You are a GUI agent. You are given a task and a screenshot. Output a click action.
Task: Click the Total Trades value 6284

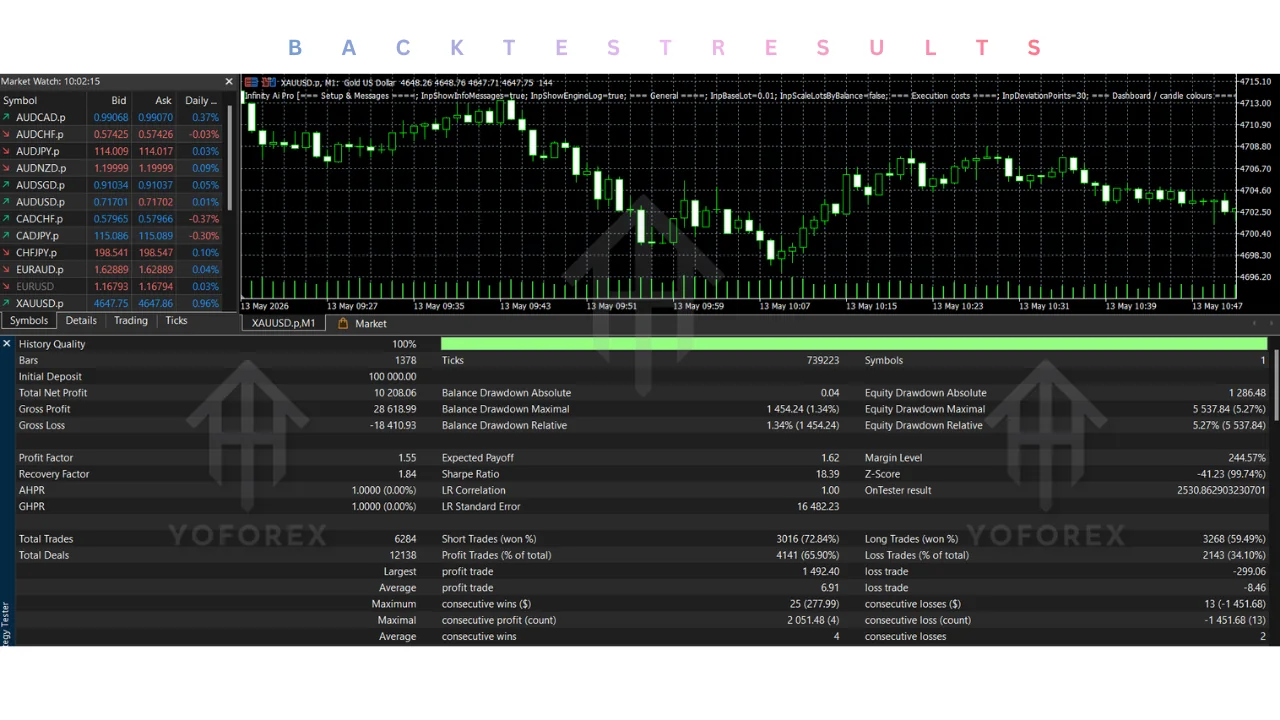pos(404,539)
